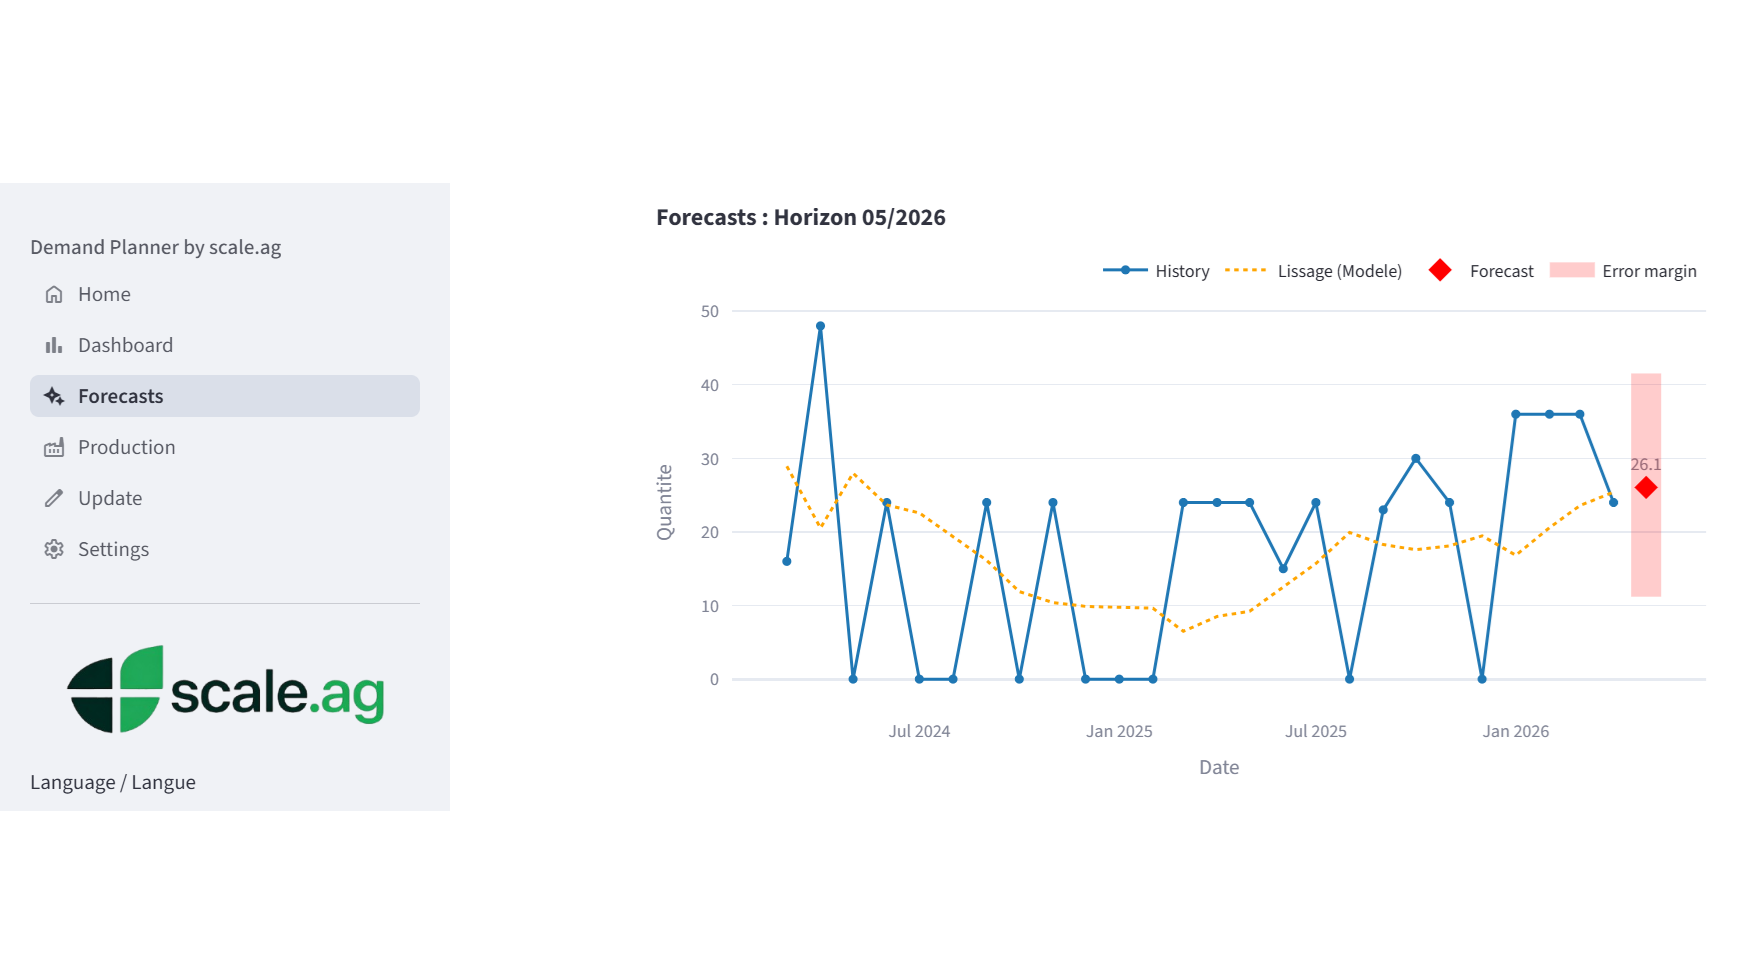1763x980 pixels.
Task: Click the 'Date' x-axis title
Action: 1219,767
